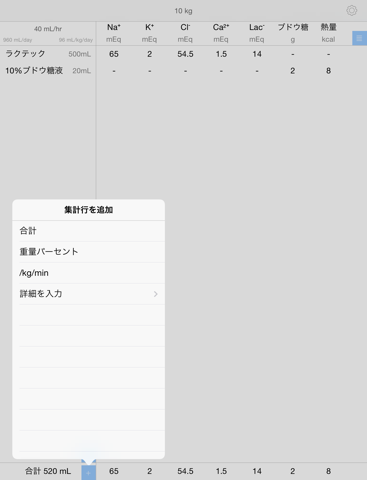Select 重量パーセント option
This screenshot has height=480, width=367.
pyautogui.click(x=89, y=252)
